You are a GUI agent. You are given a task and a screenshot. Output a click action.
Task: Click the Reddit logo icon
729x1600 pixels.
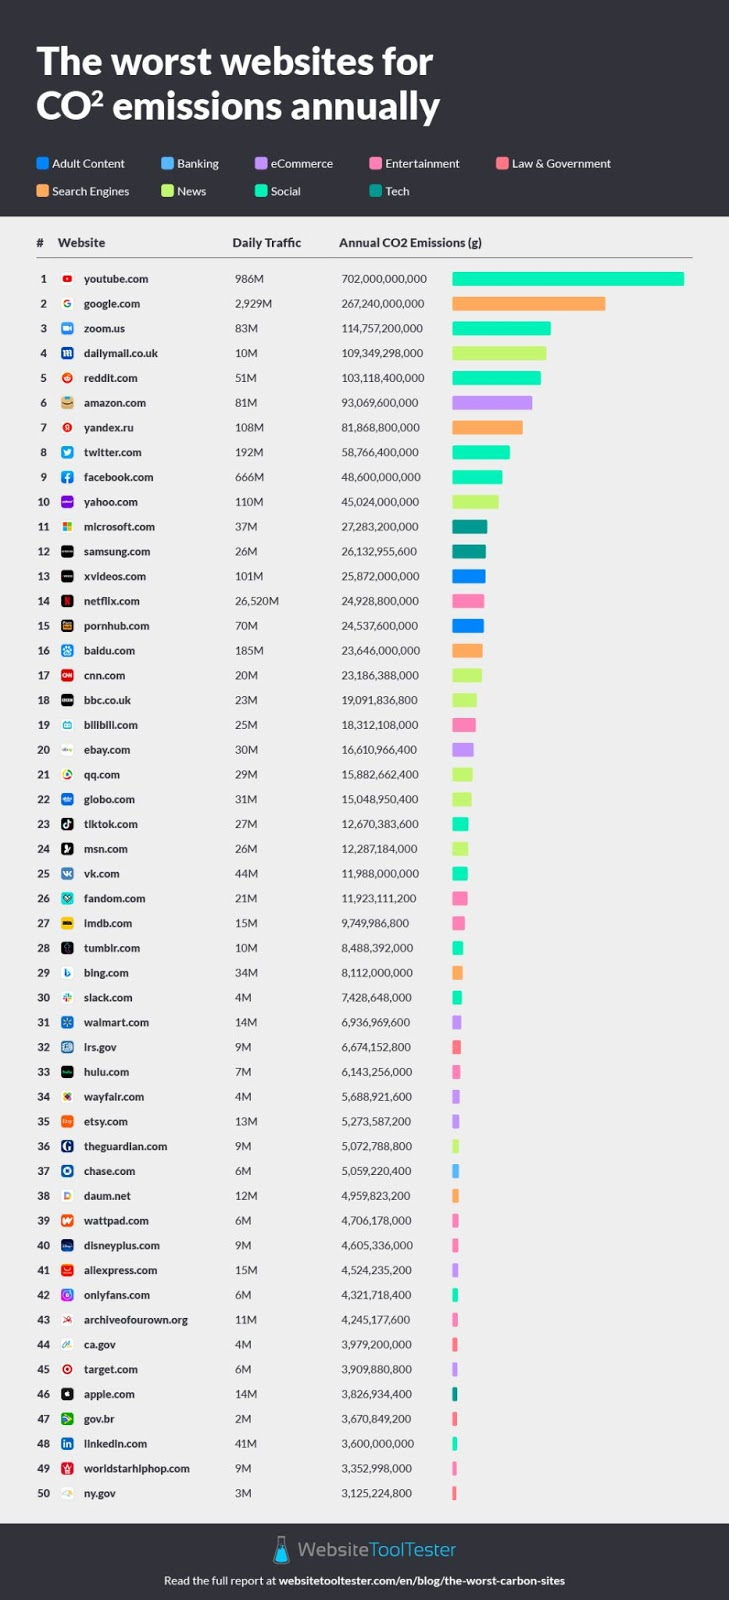point(67,378)
